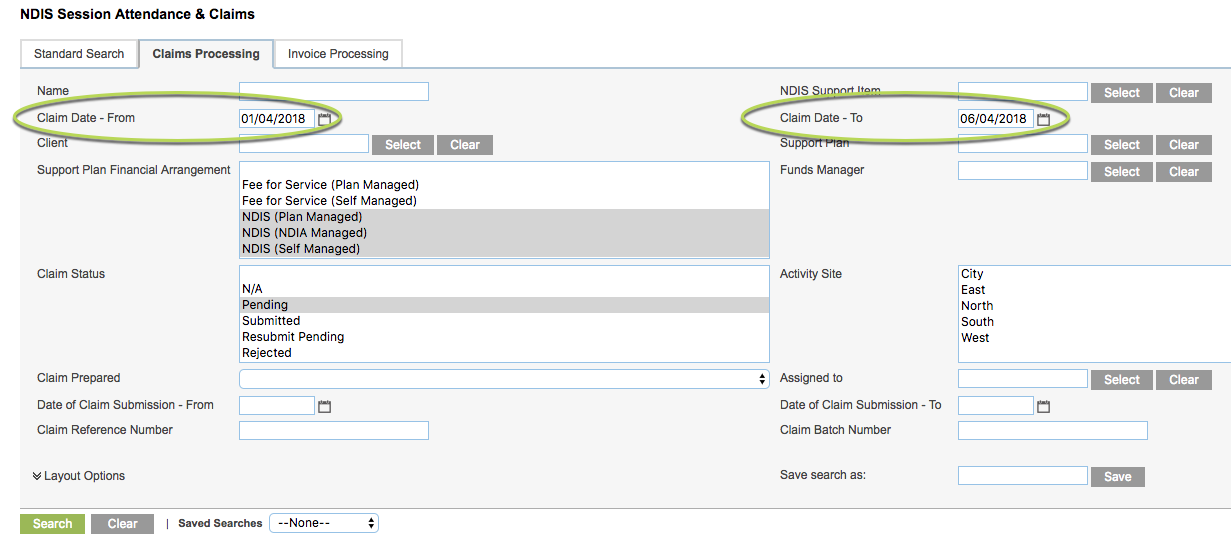The image size is (1231, 553).
Task: Open calendar picker for Claim Date - To
Action: tap(1044, 119)
